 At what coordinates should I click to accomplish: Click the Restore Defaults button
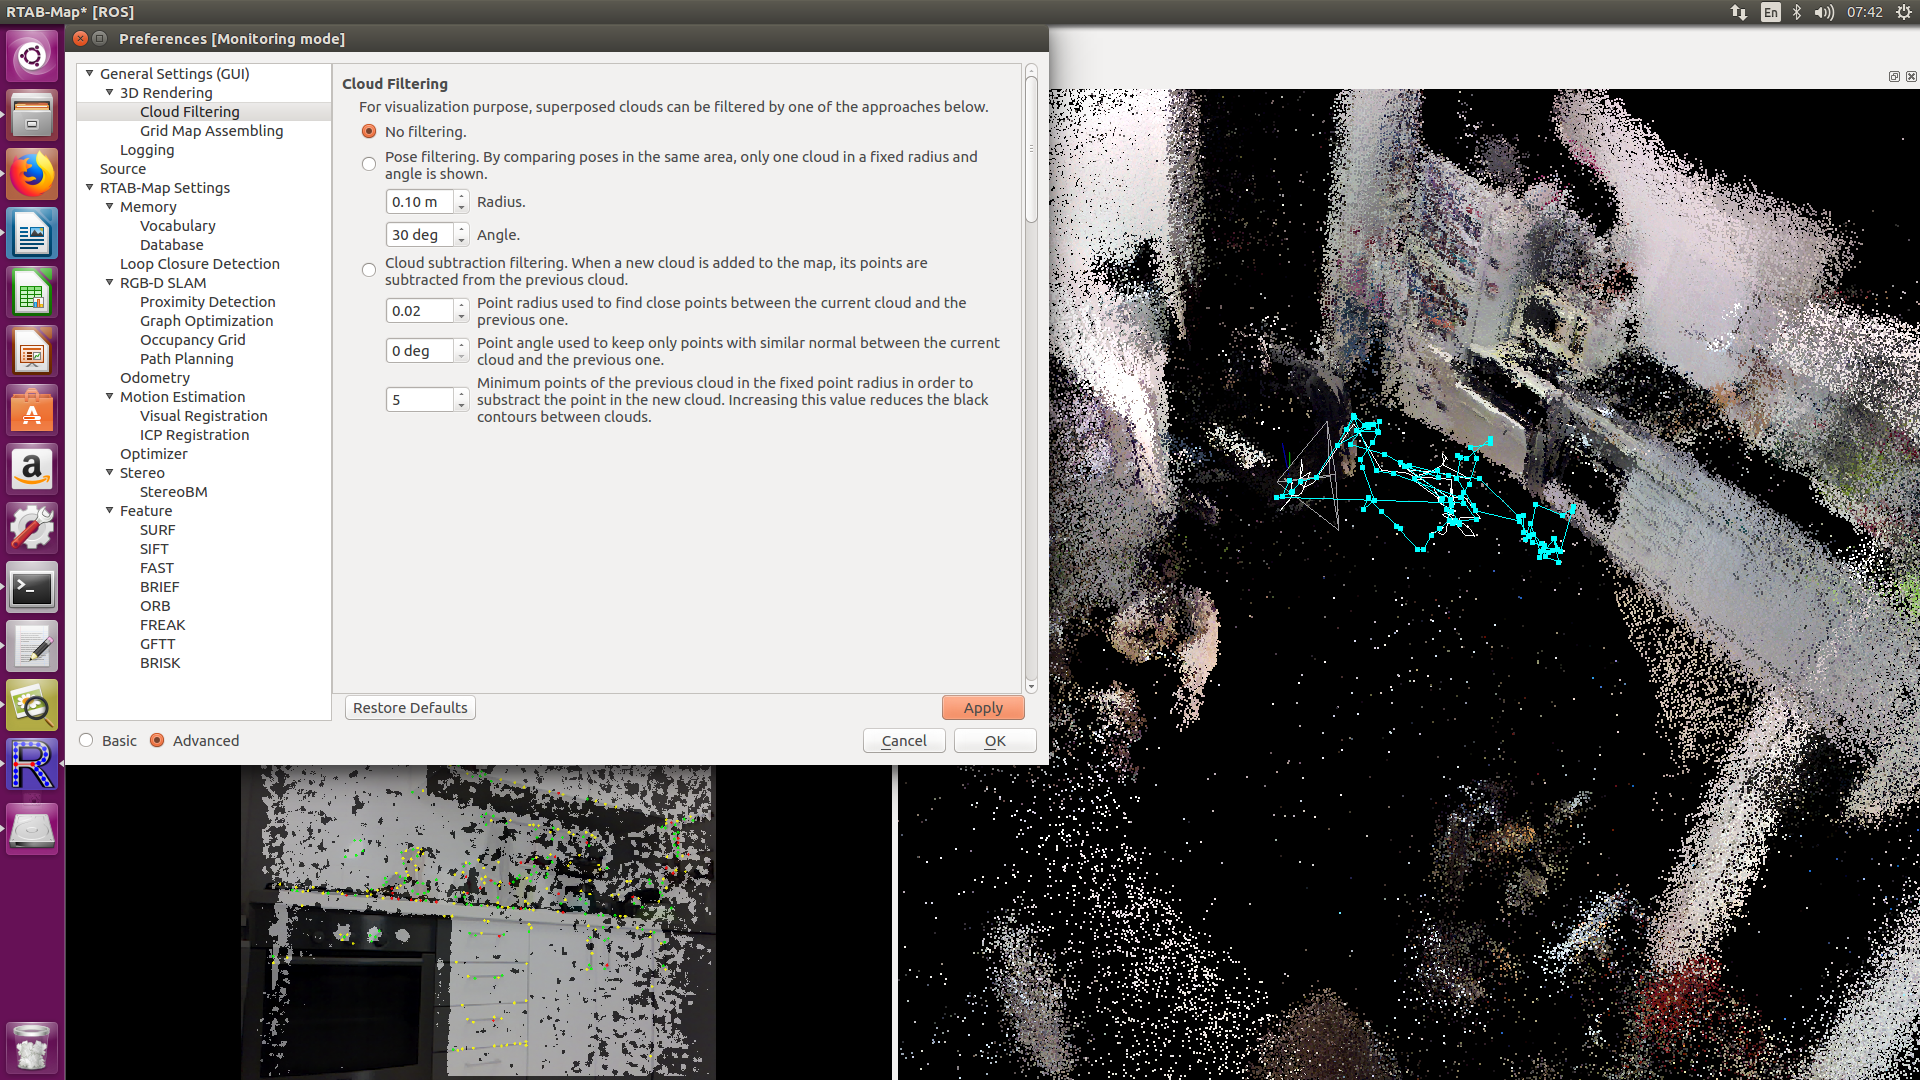[x=410, y=708]
